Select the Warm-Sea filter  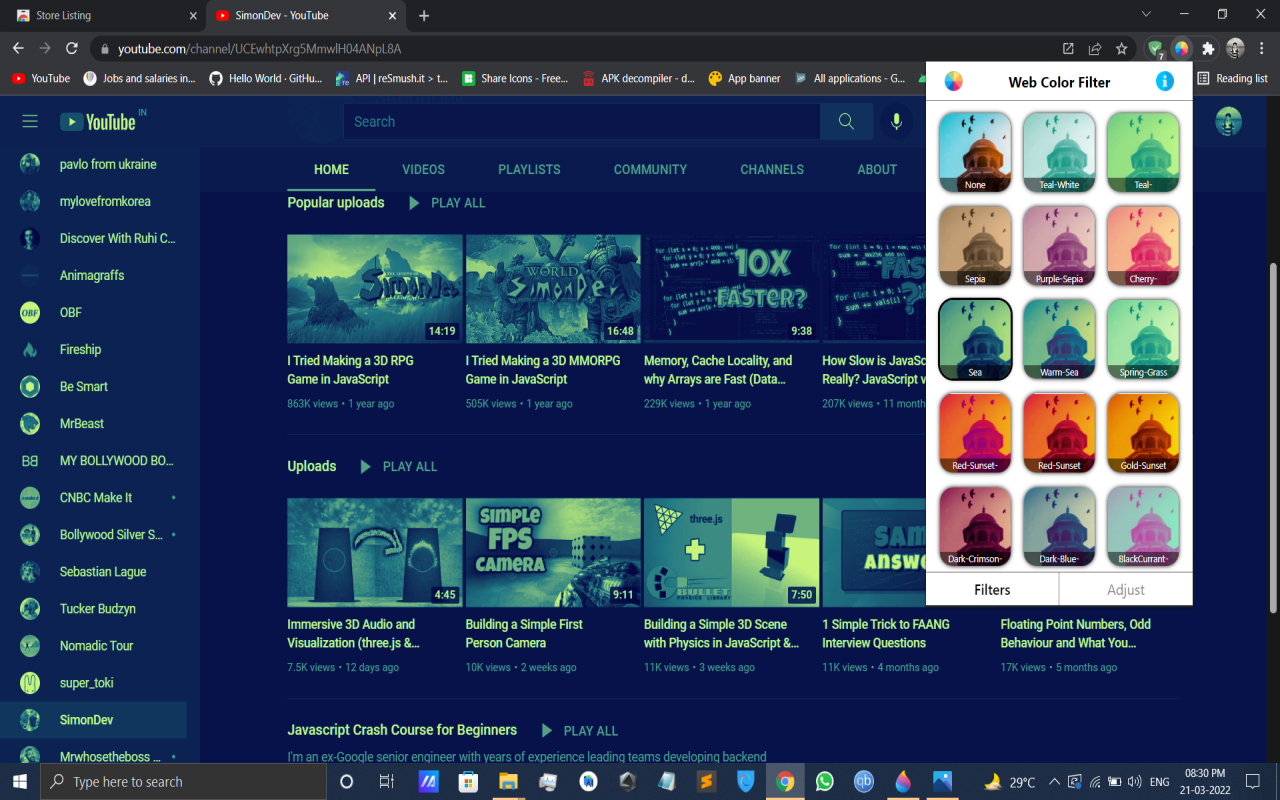click(1059, 339)
